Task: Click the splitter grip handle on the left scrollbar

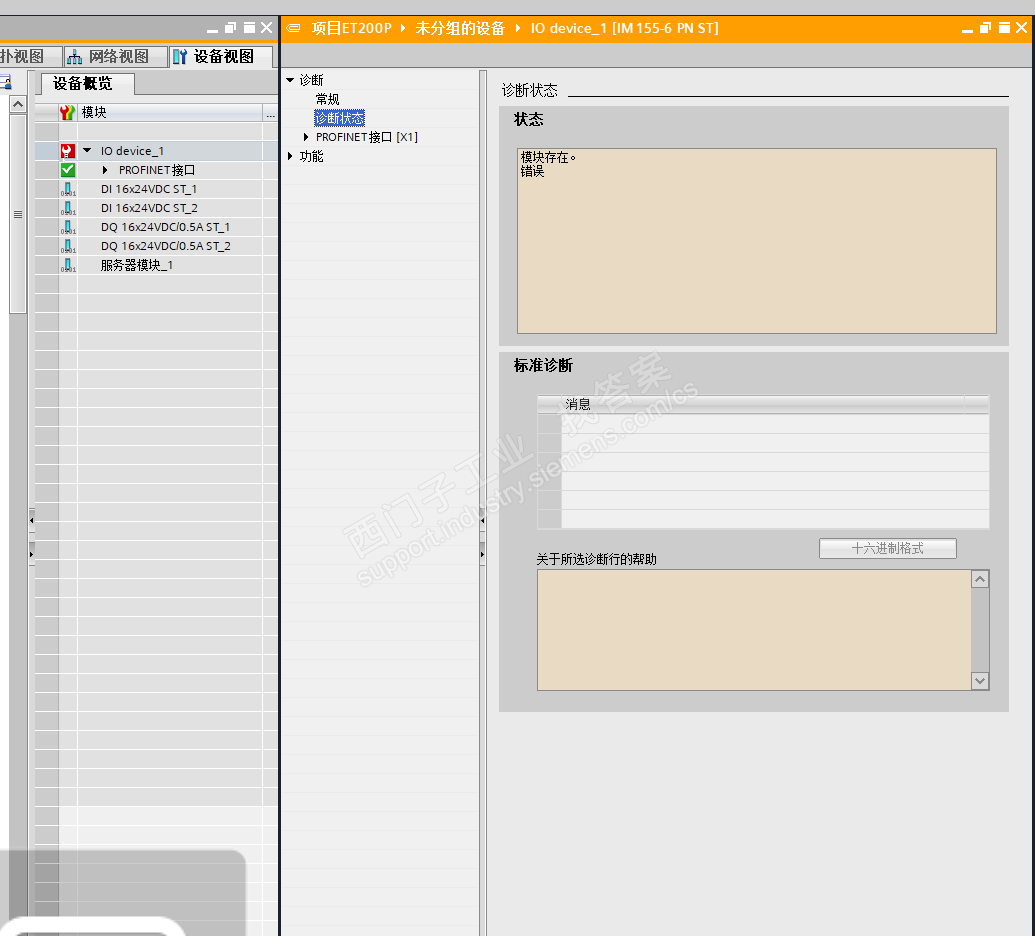Action: pos(18,215)
